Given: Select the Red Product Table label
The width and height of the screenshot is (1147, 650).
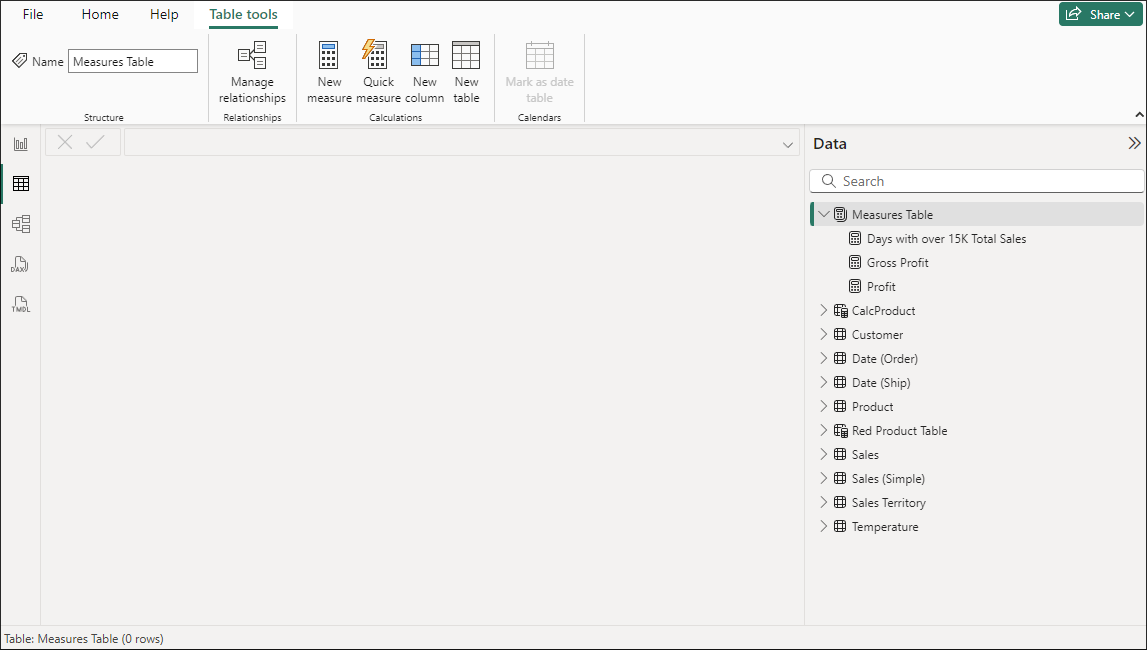Looking at the screenshot, I should [x=900, y=431].
